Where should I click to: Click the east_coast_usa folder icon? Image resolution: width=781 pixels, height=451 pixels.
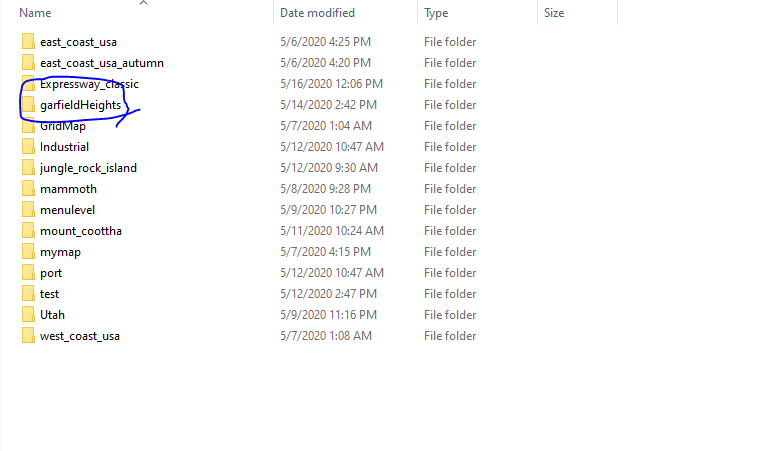(28, 42)
